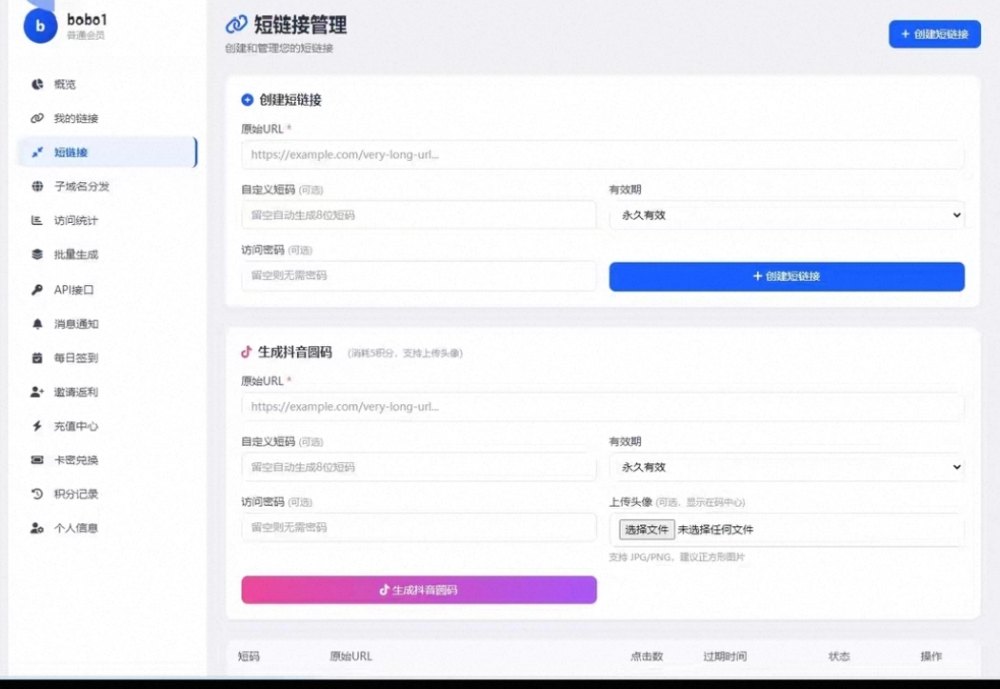
Task: Click the 每日签到 calendar icon
Action: (x=37, y=358)
